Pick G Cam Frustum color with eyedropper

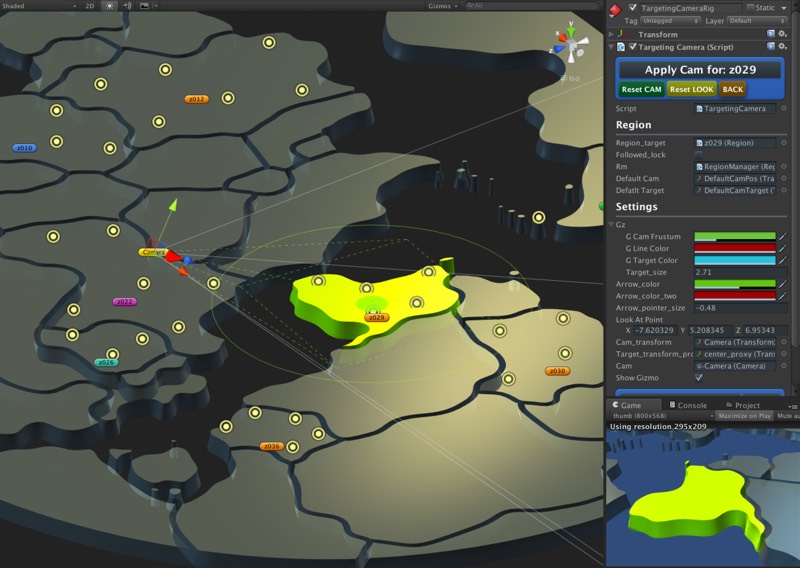783,236
